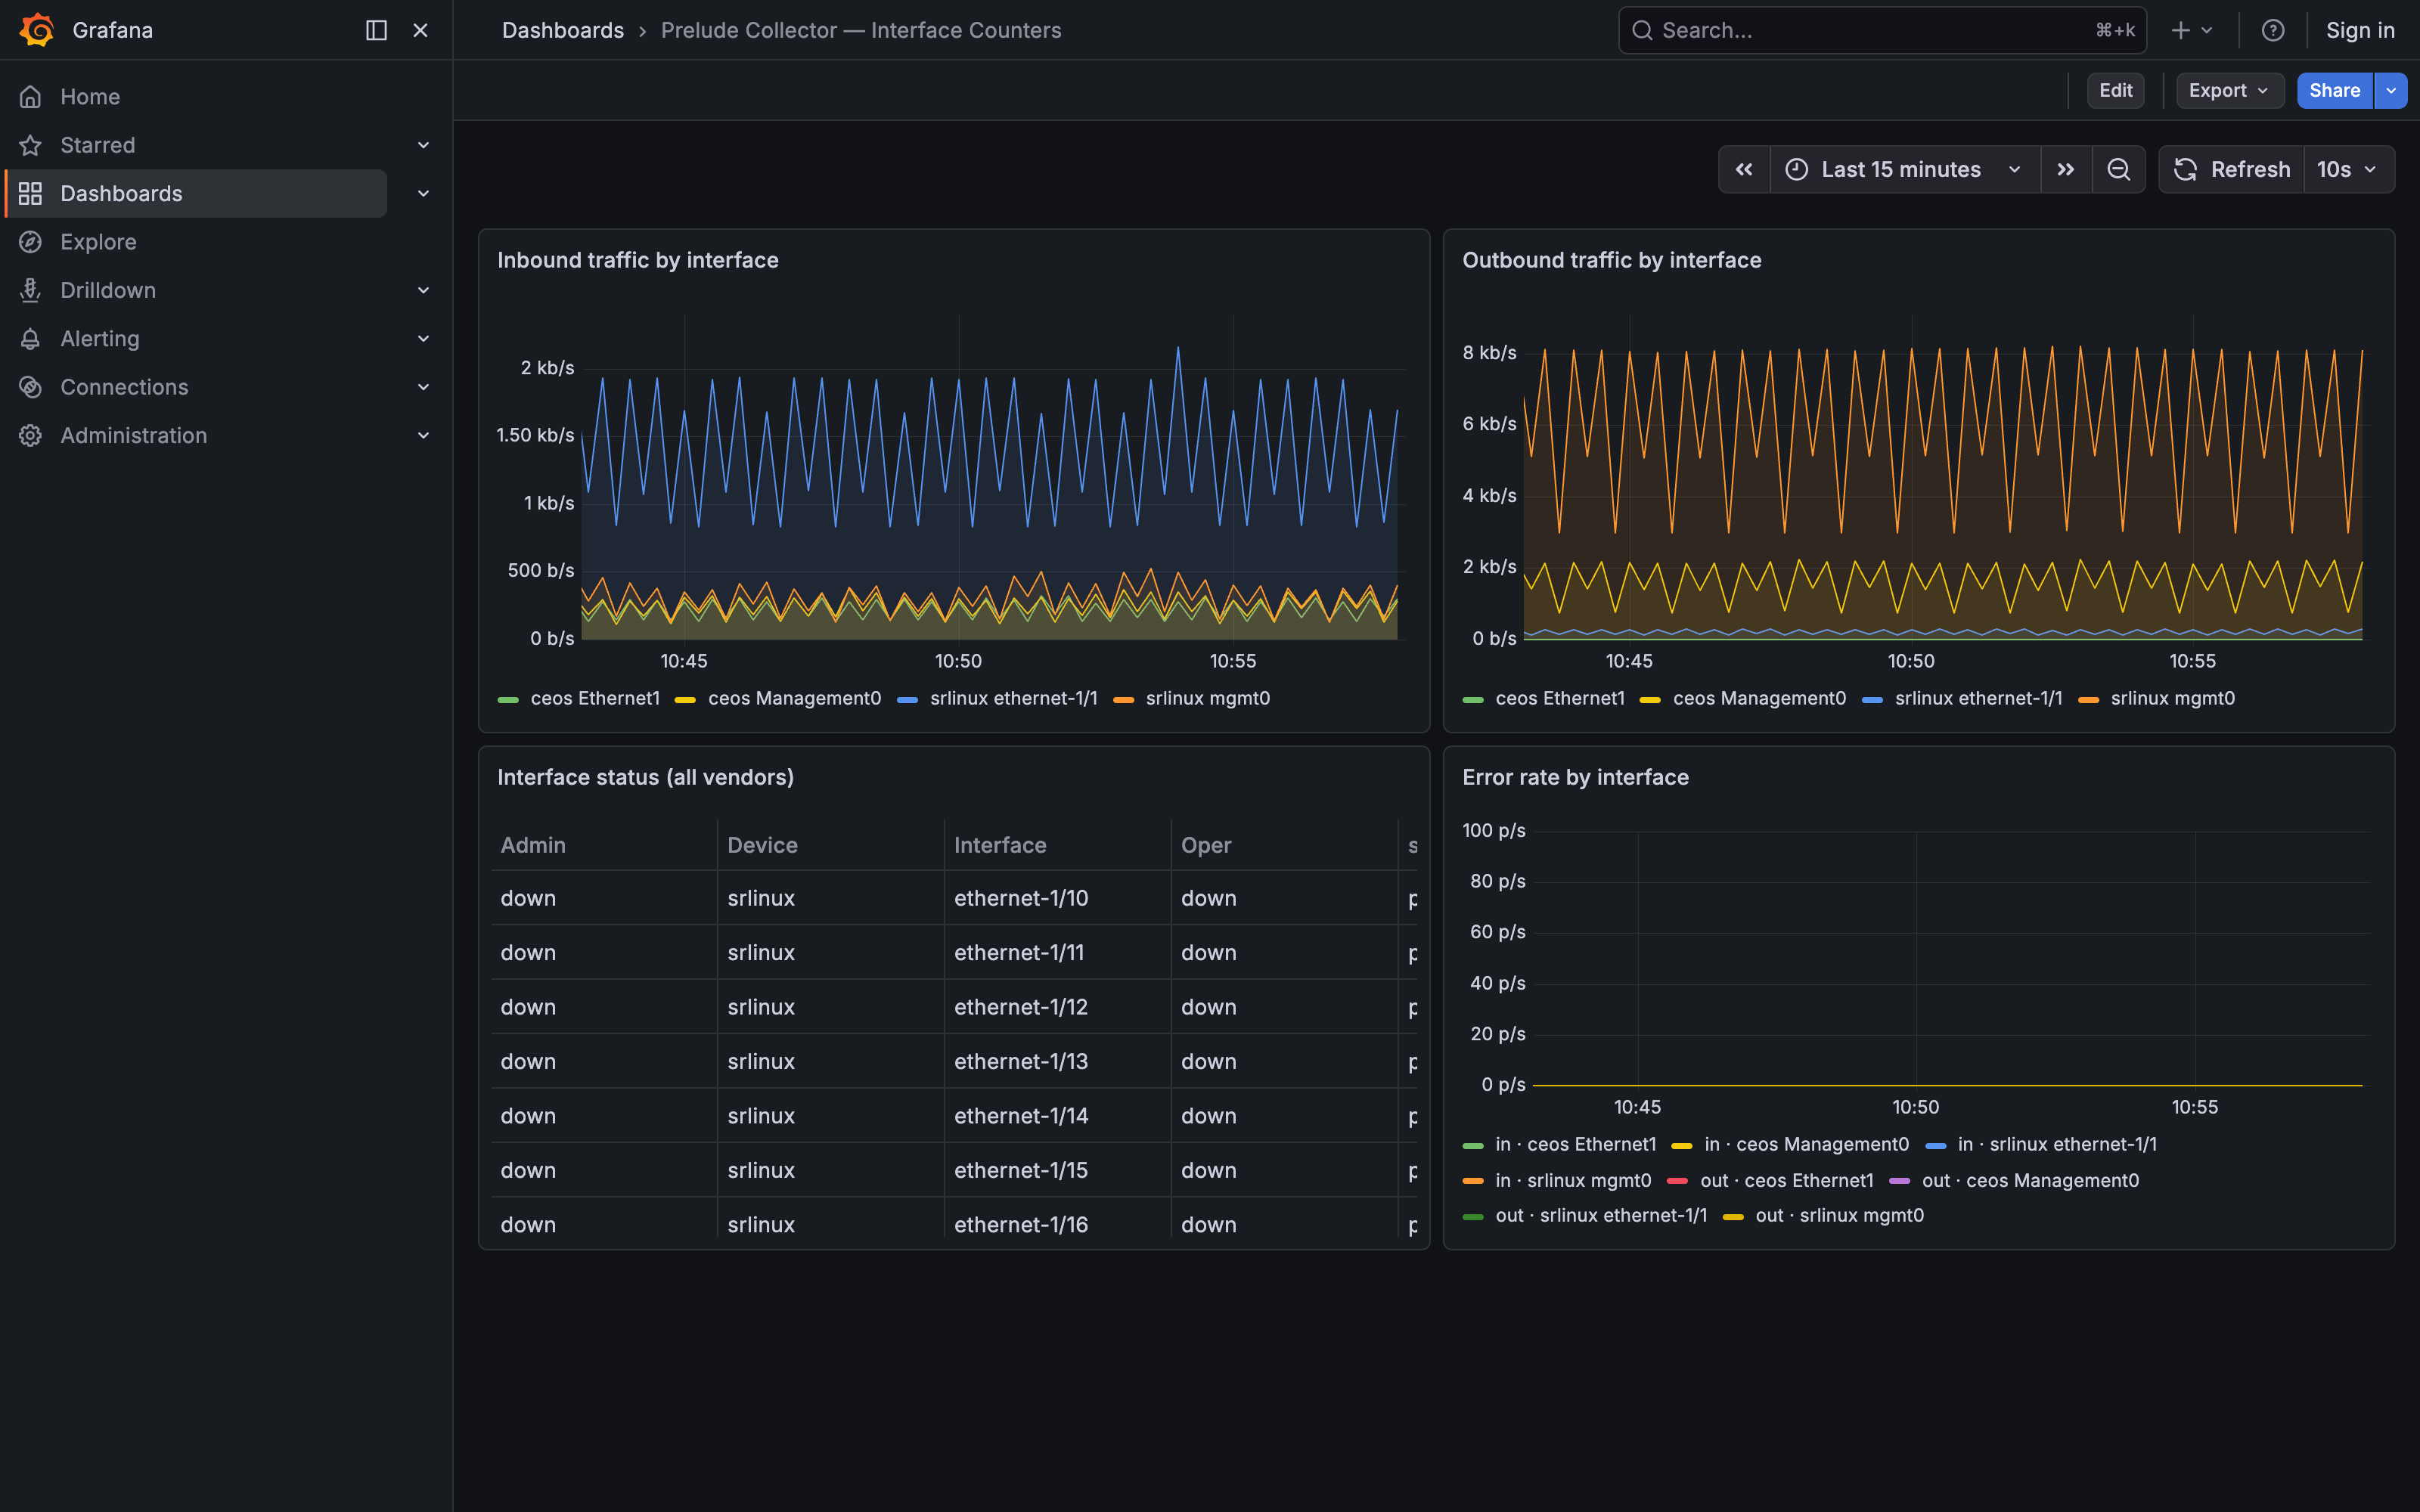The height and width of the screenshot is (1512, 2420).
Task: Toggle srlinux mgmt0 series in Inbound legend
Action: click(1207, 698)
